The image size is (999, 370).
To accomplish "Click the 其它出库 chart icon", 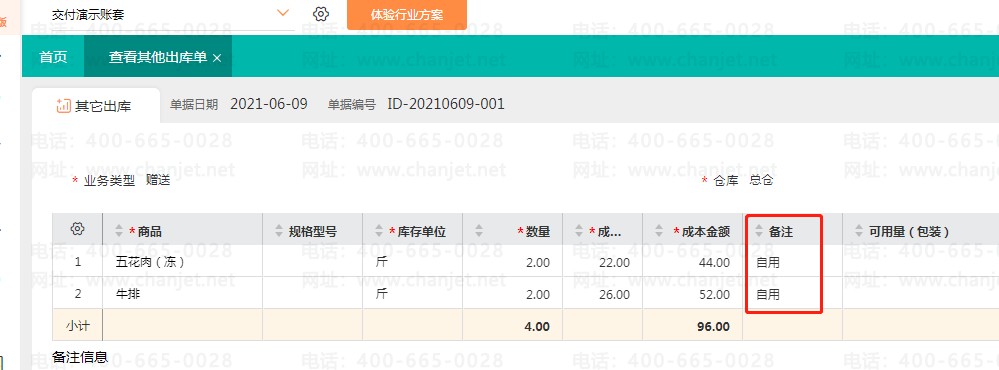I will click(63, 106).
